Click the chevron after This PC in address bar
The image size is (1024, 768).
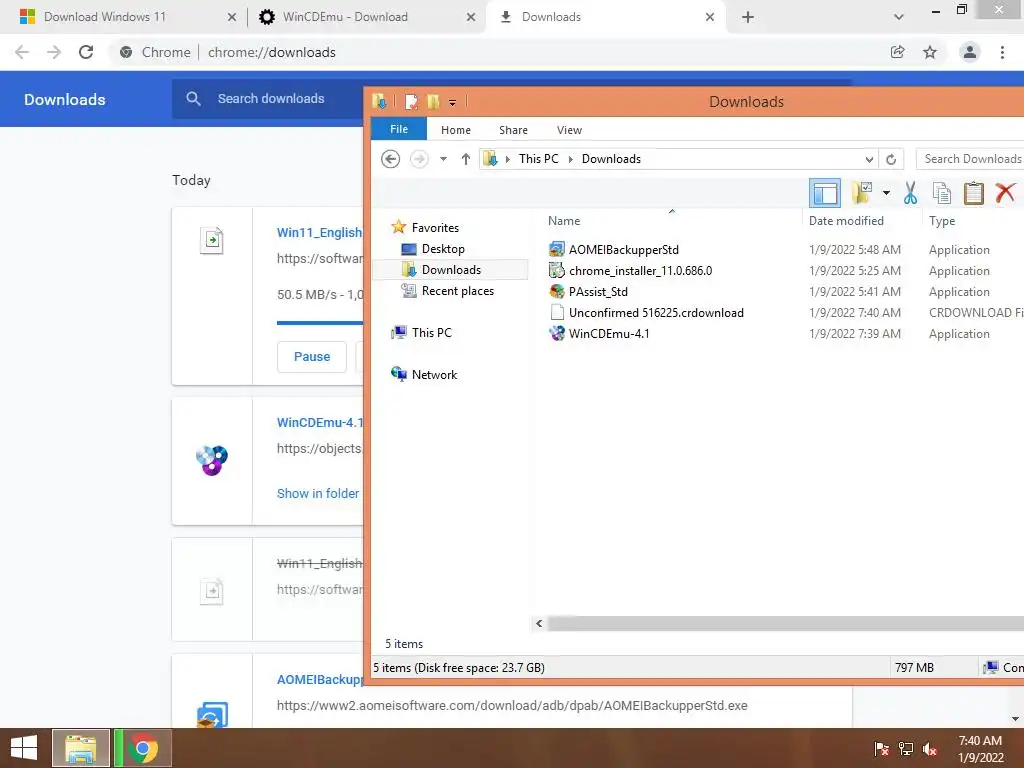coord(570,159)
